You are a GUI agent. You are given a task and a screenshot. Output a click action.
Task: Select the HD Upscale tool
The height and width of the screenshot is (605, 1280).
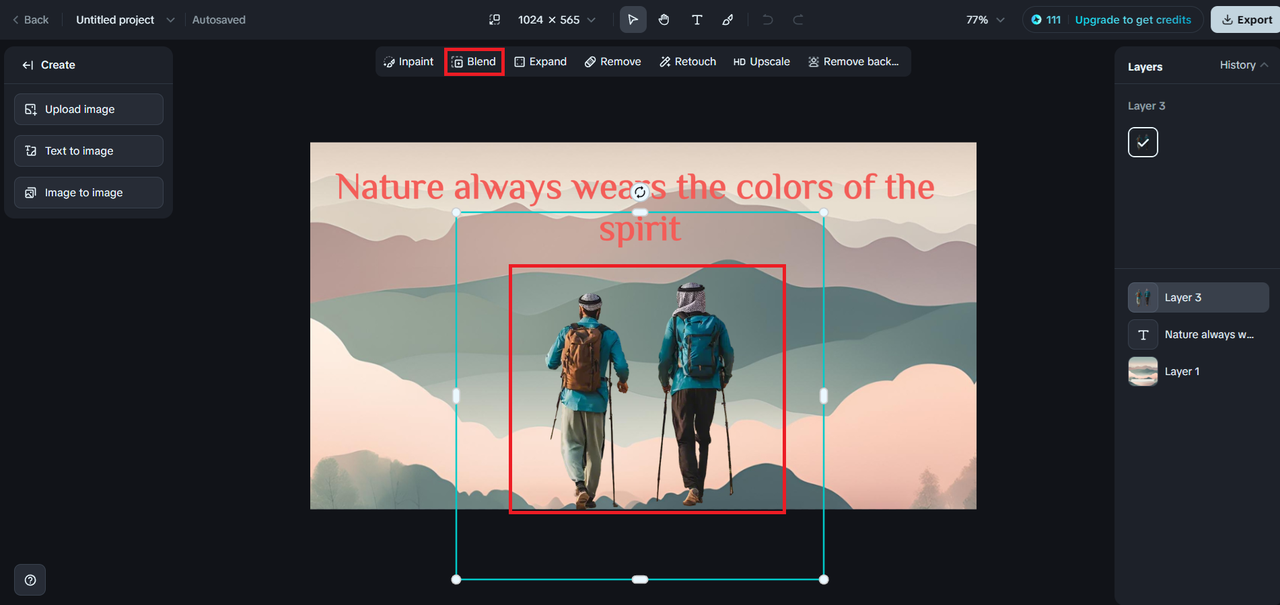click(x=762, y=62)
